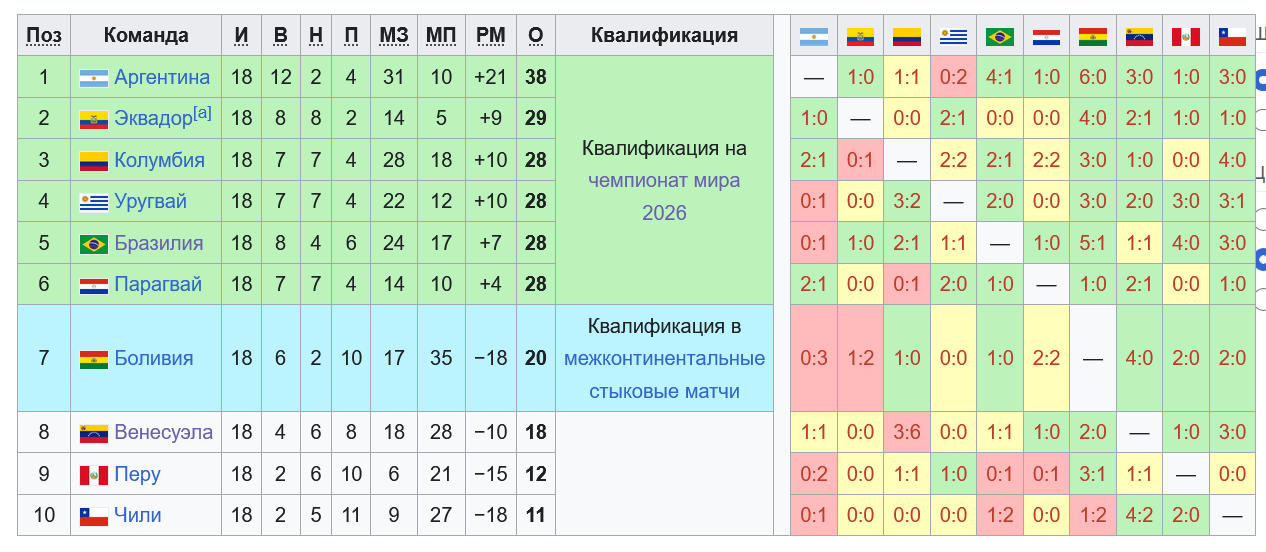
Task: Click the Поз column header
Action: point(43,35)
